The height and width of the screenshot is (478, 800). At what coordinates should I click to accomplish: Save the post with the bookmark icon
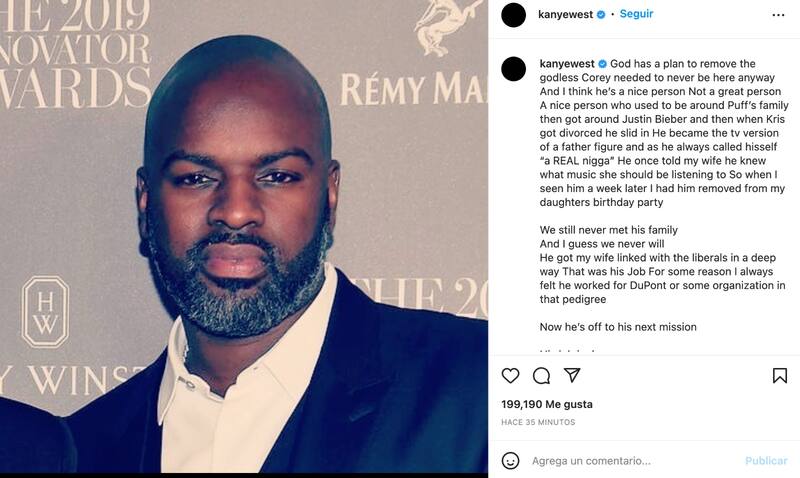pos(779,375)
